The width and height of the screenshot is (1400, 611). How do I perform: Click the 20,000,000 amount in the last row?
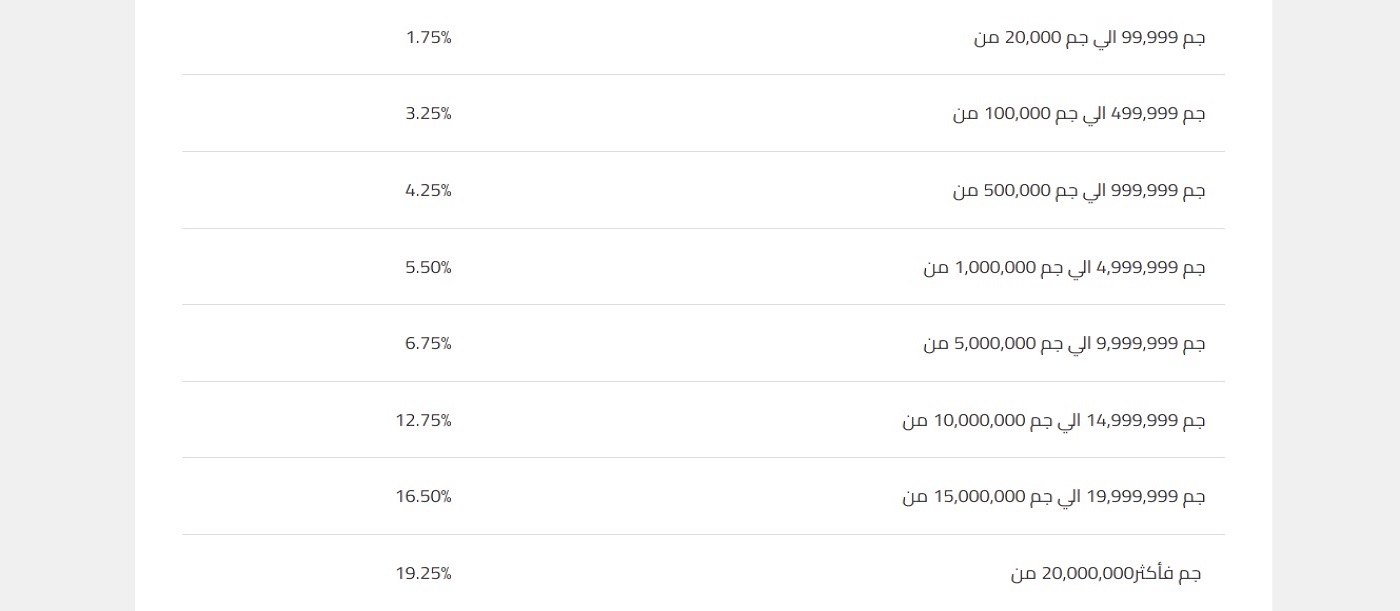click(x=1088, y=574)
